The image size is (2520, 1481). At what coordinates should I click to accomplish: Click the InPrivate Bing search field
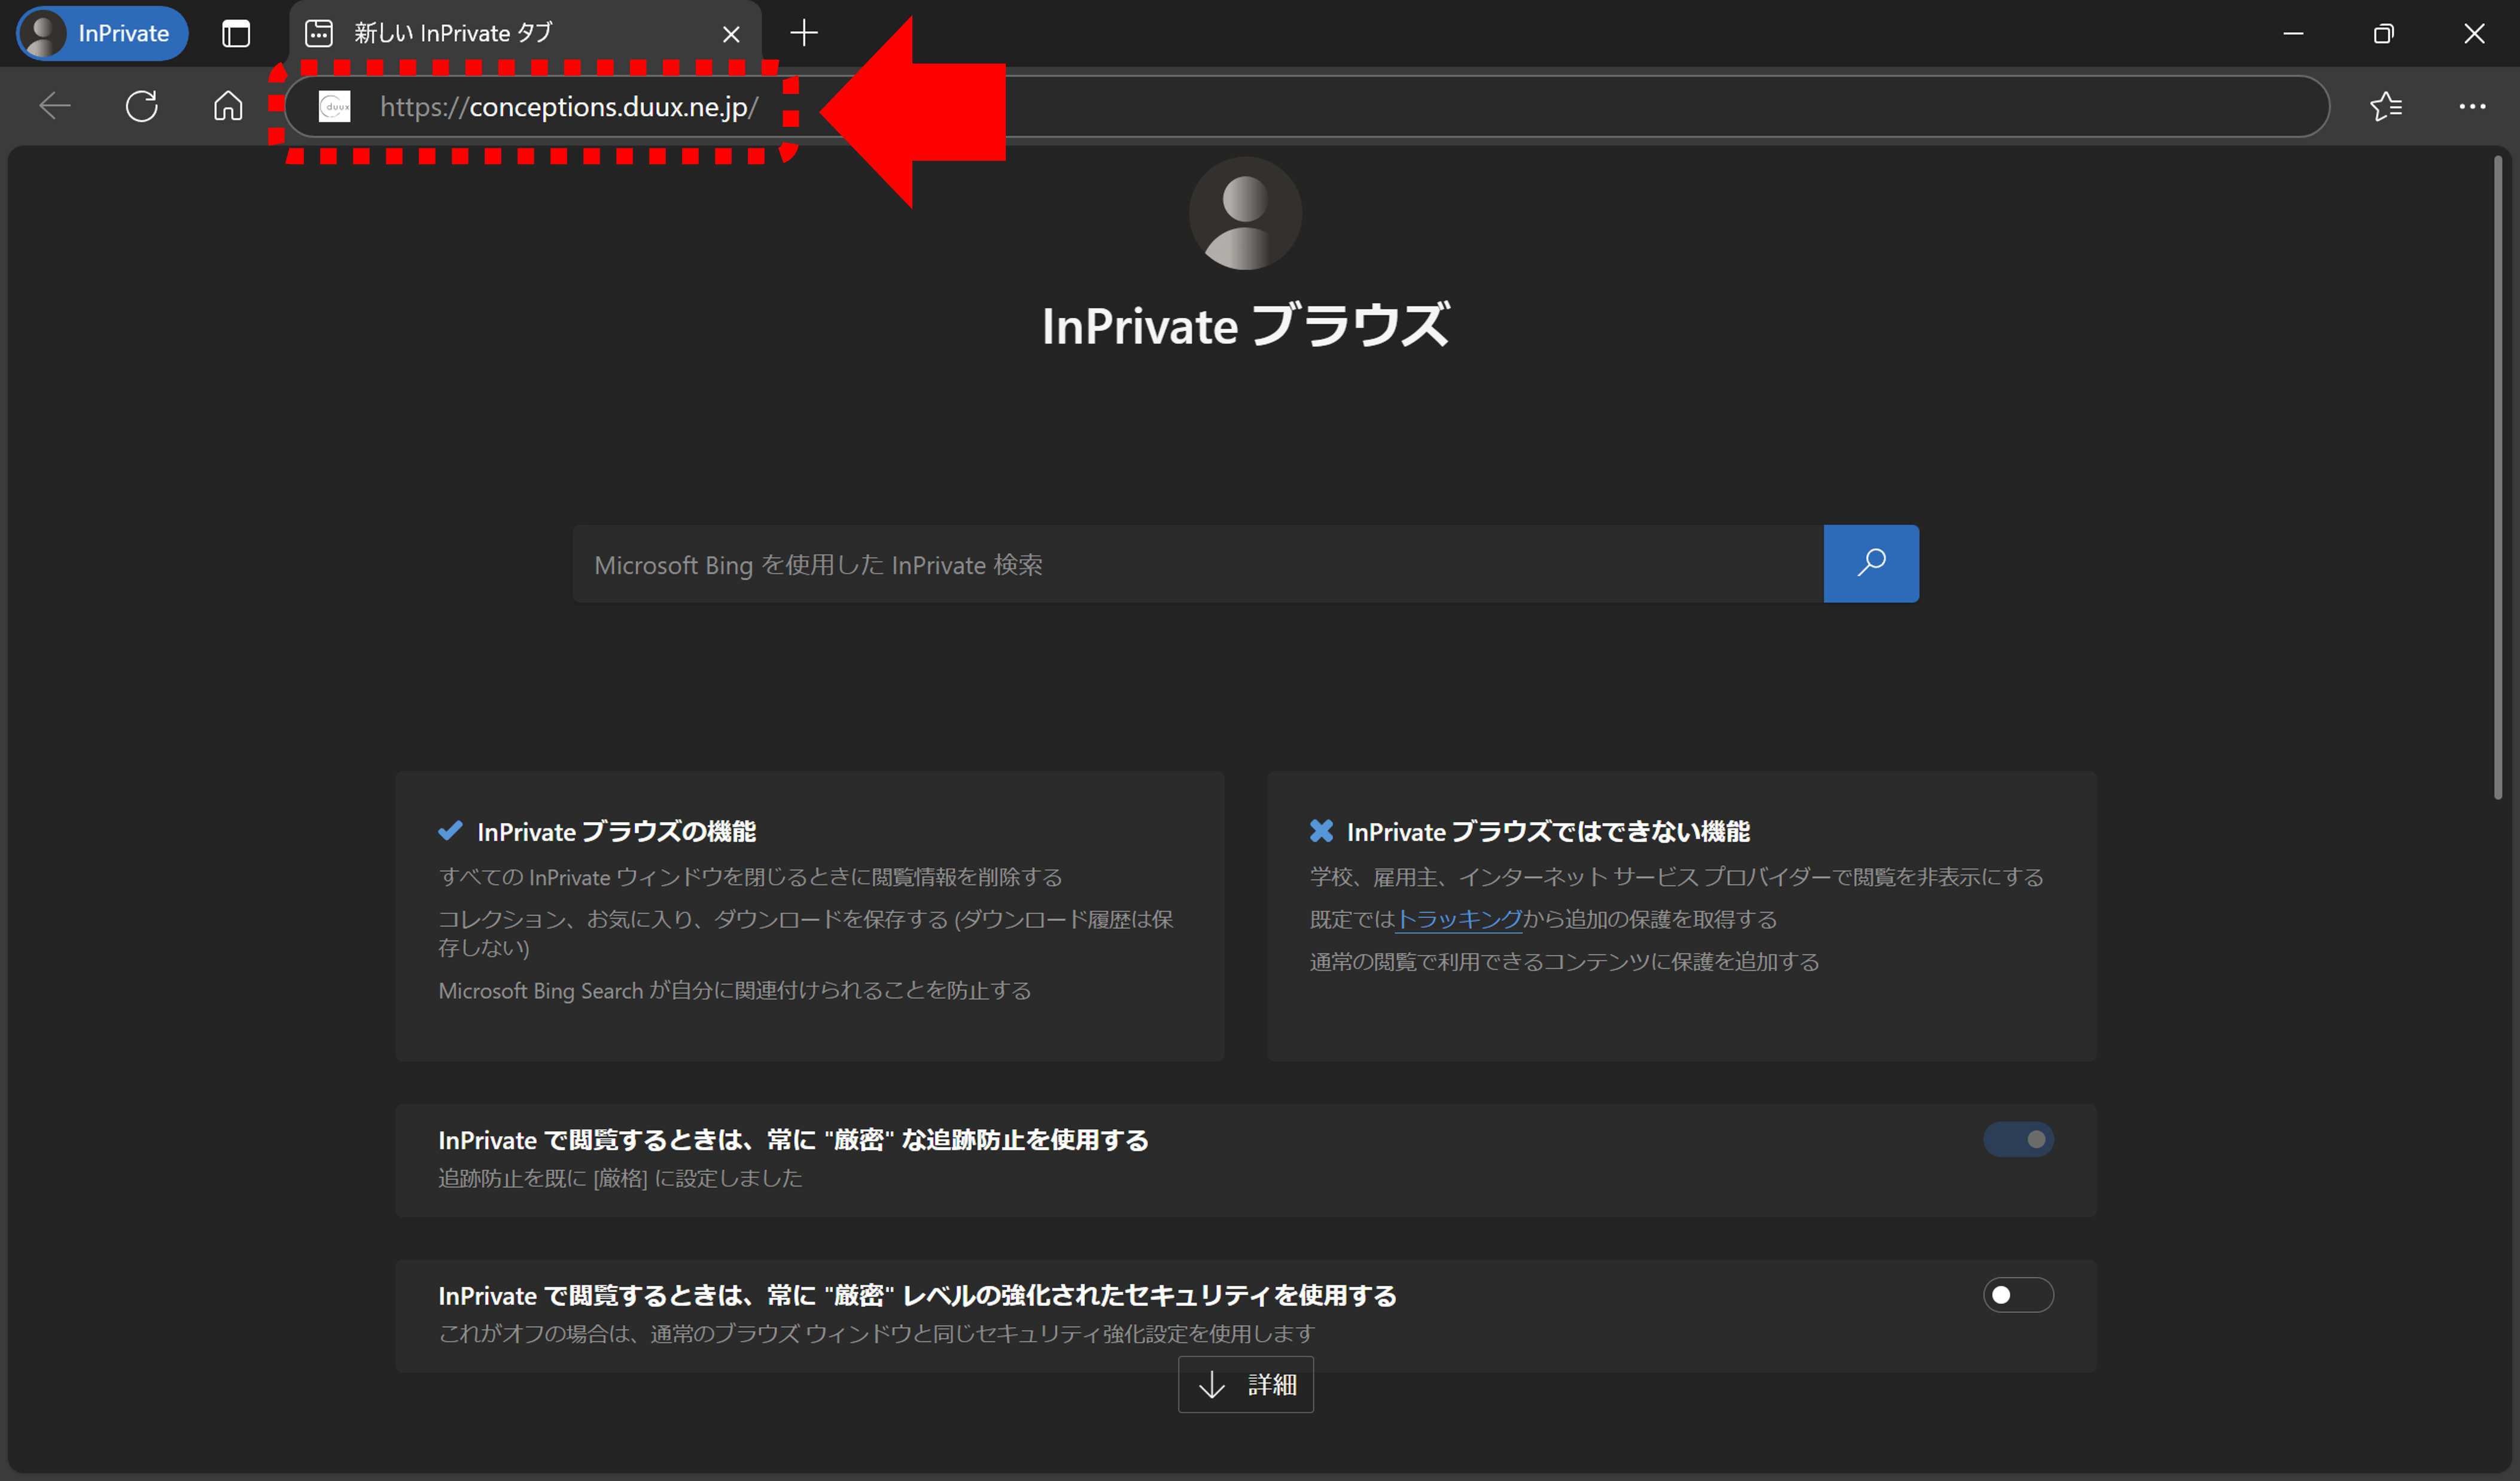point(1197,564)
